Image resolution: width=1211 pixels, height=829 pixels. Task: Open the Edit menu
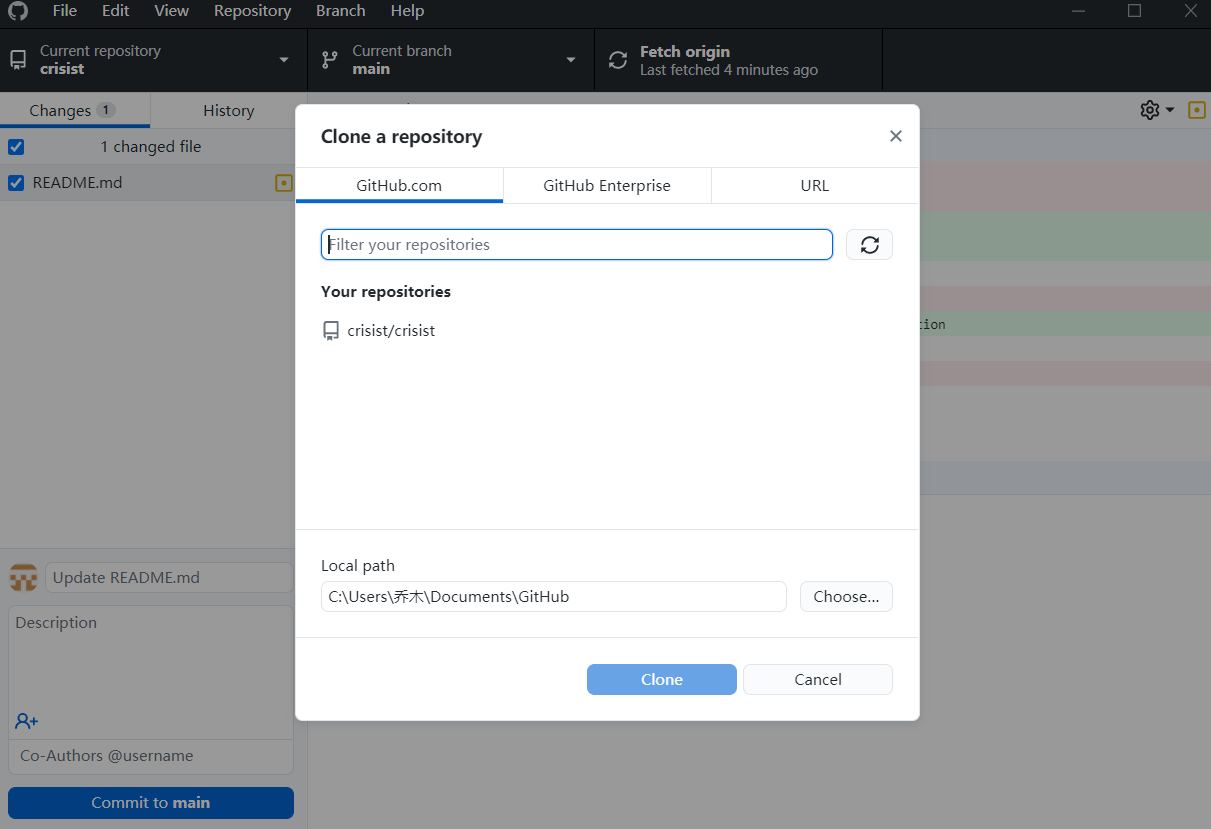click(x=115, y=11)
